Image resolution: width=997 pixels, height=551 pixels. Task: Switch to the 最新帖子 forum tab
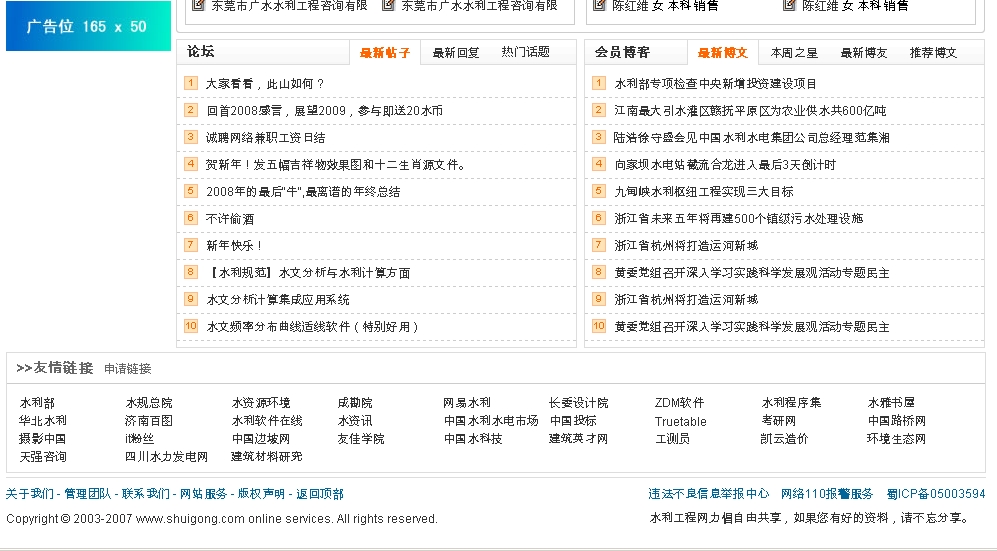pyautogui.click(x=385, y=53)
